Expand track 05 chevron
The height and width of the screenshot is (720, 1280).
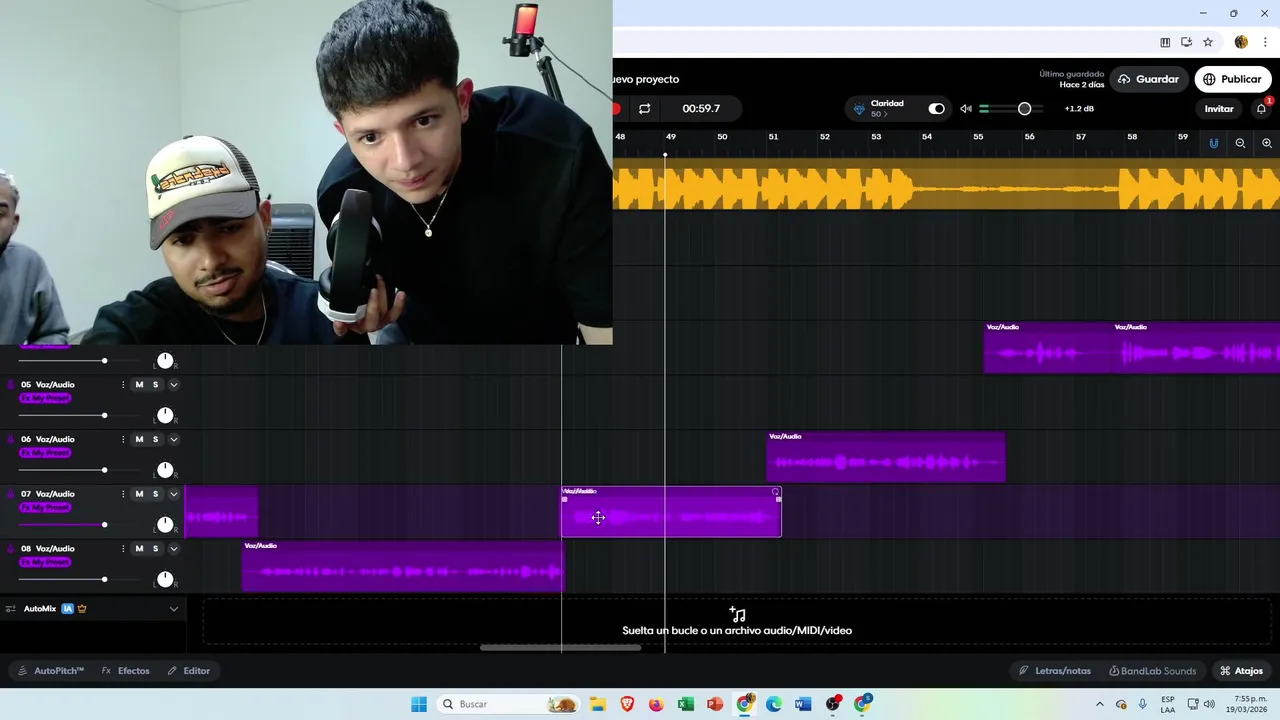click(x=173, y=384)
